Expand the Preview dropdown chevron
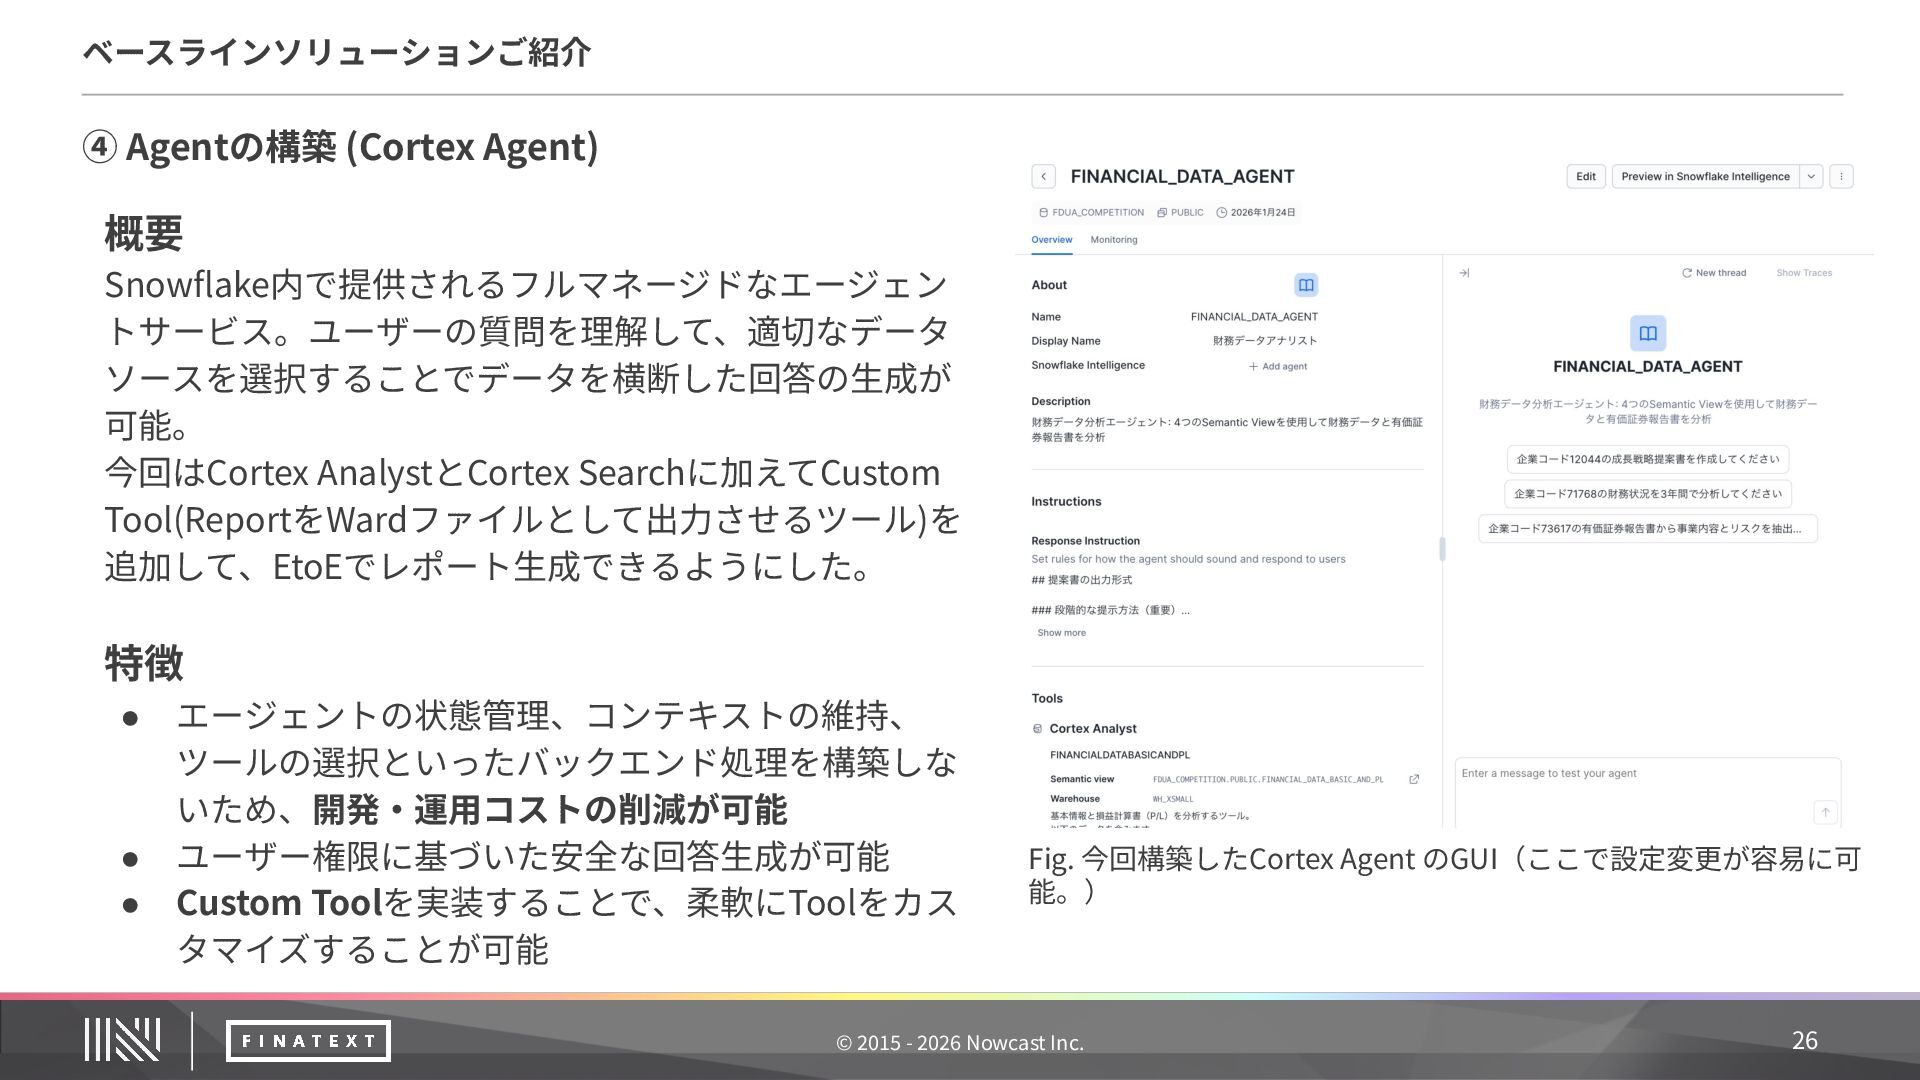This screenshot has width=1920, height=1080. pos(1811,177)
